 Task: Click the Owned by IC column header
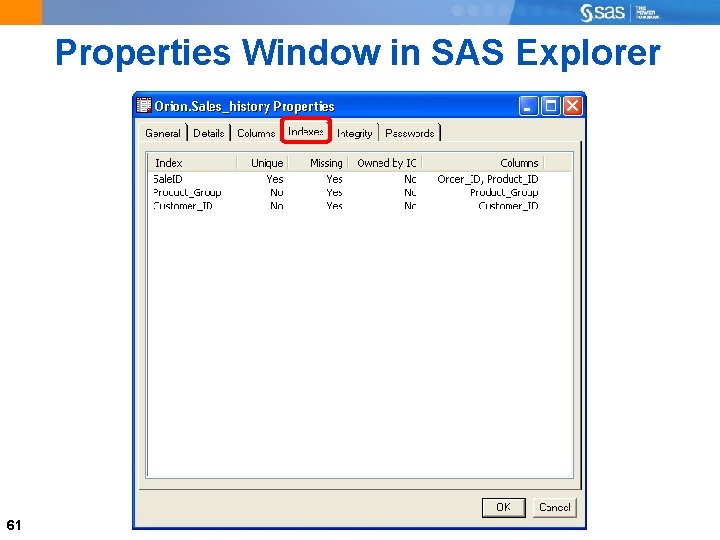[x=386, y=163]
